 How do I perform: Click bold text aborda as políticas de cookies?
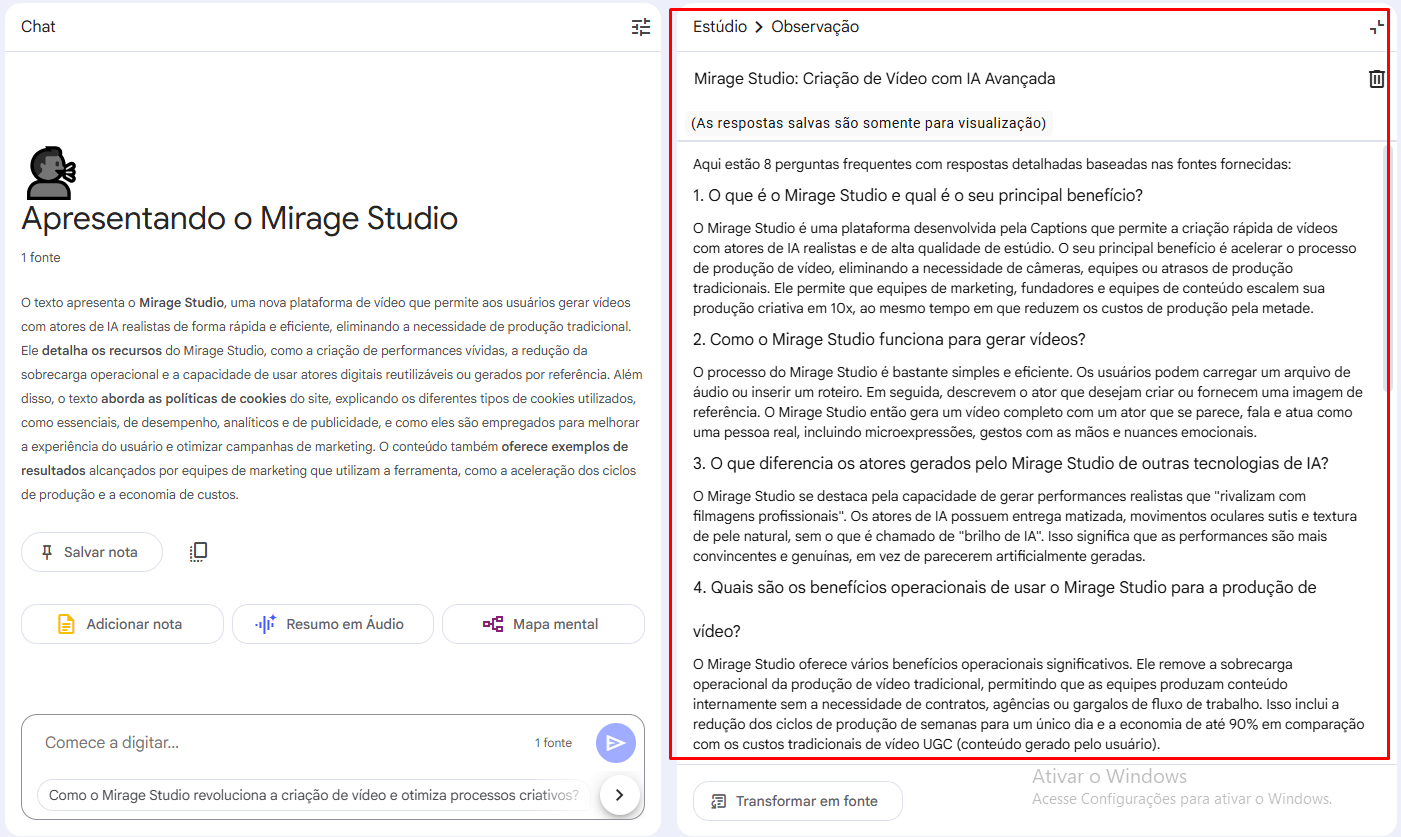194,399
